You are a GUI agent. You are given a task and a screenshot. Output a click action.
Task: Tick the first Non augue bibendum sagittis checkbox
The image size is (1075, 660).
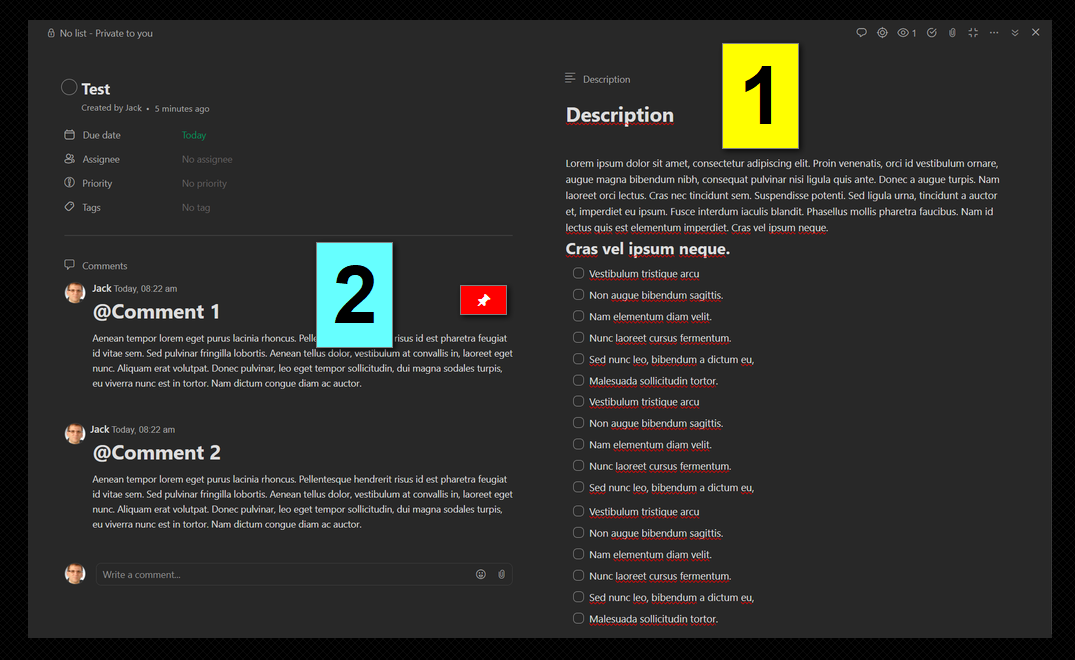tap(578, 294)
